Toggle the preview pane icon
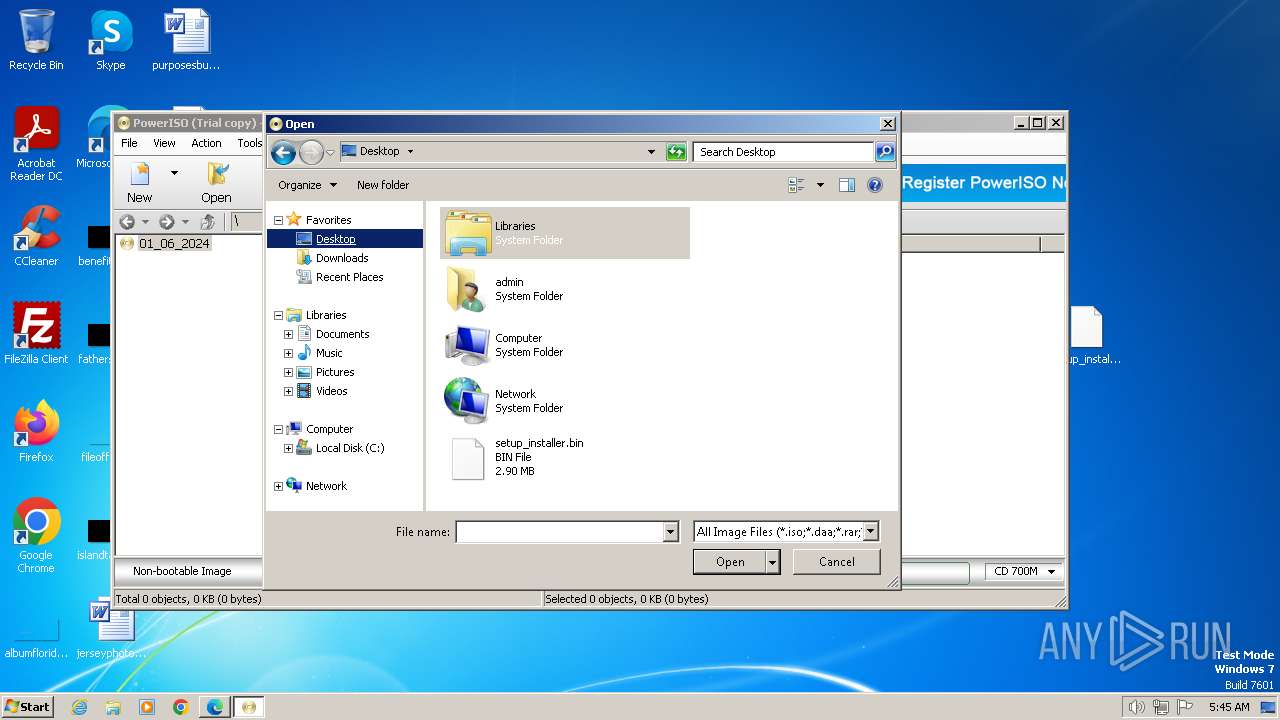The image size is (1280, 720). point(847,185)
